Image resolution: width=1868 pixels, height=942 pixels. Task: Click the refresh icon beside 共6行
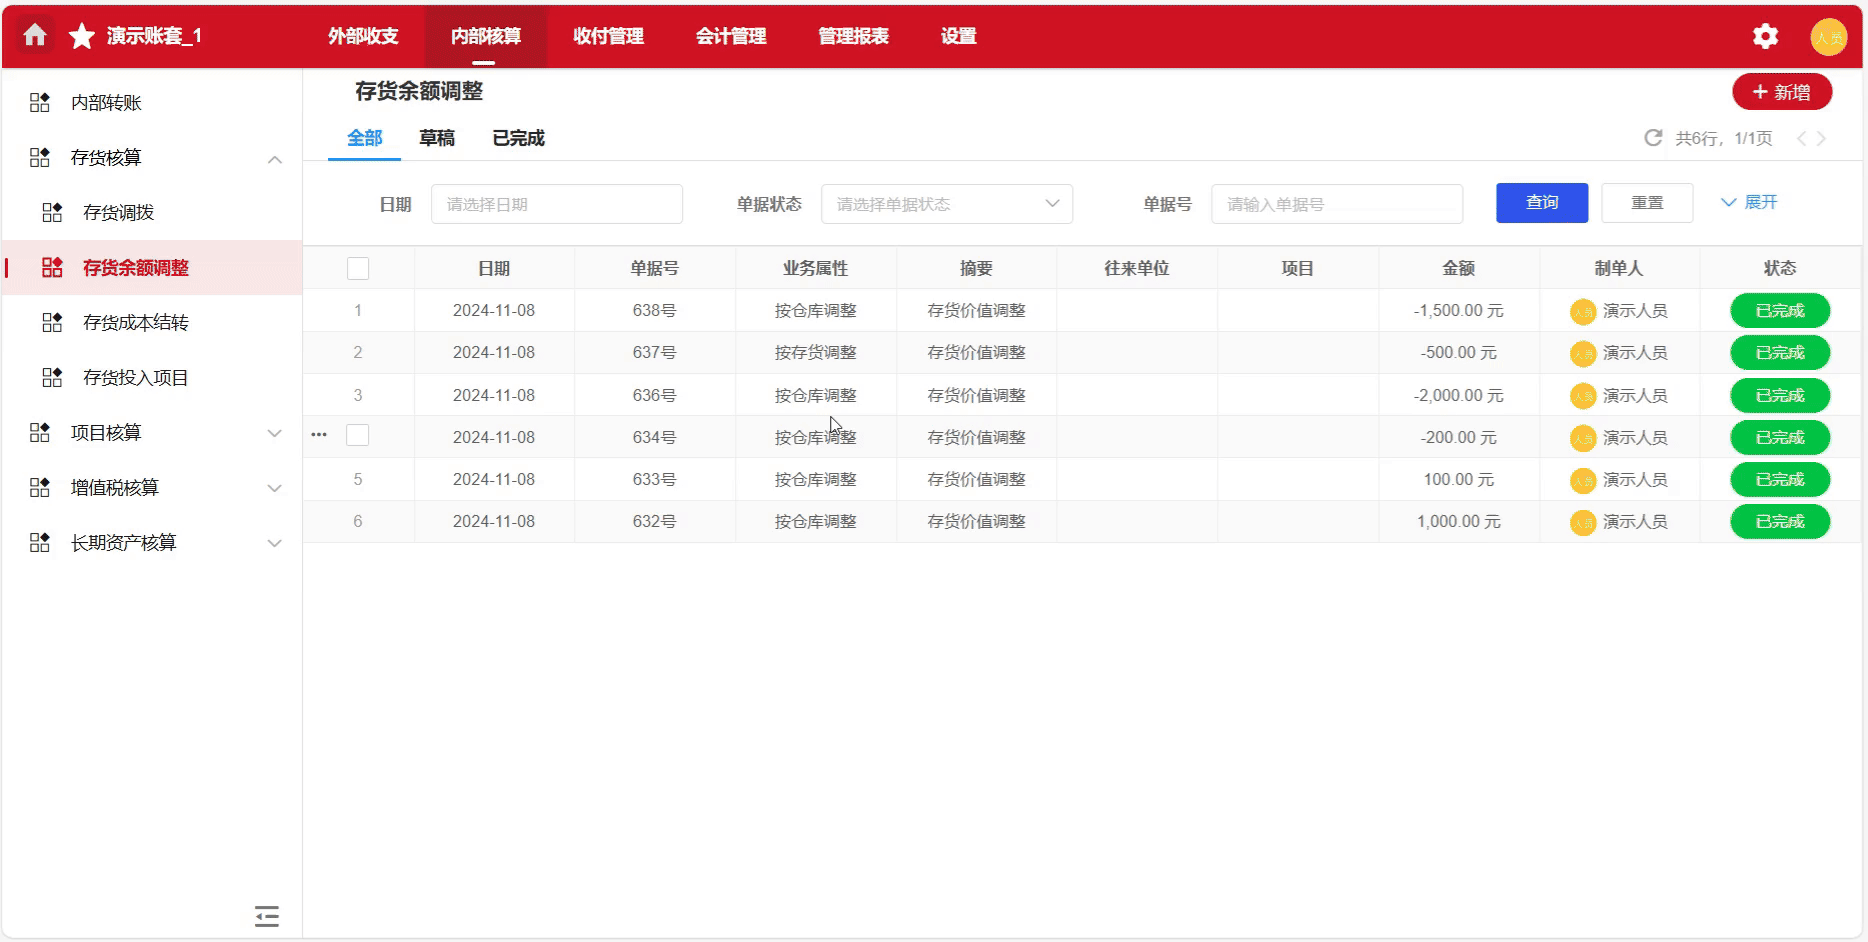click(x=1653, y=138)
